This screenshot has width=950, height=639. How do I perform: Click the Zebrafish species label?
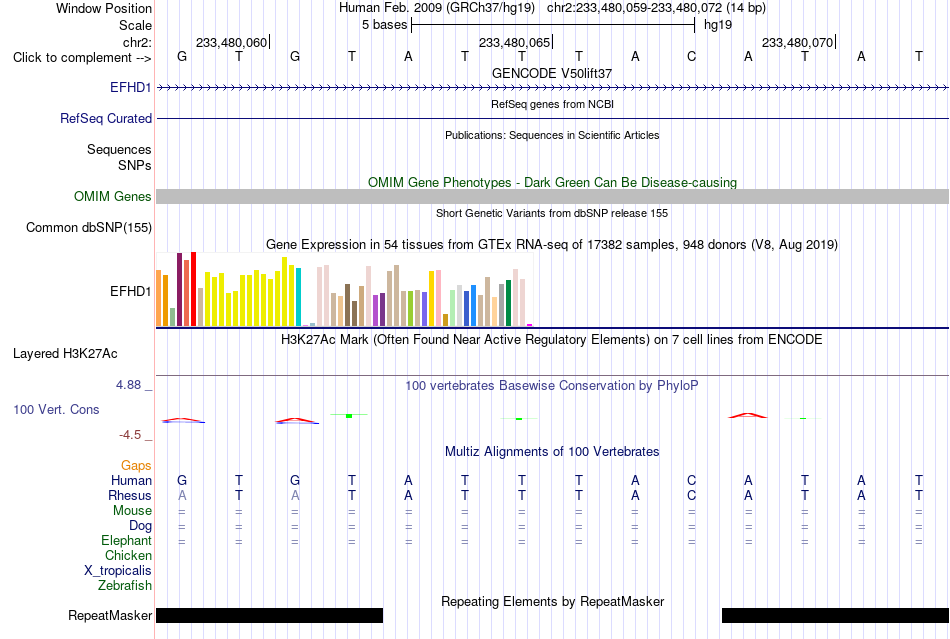[125, 586]
